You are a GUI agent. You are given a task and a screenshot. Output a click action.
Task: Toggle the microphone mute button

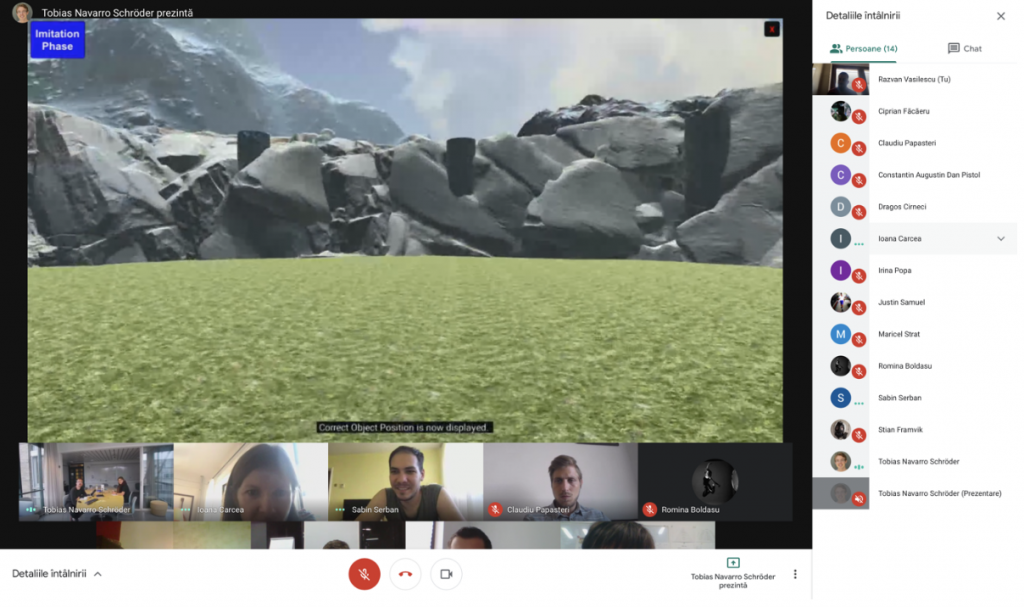click(x=364, y=574)
